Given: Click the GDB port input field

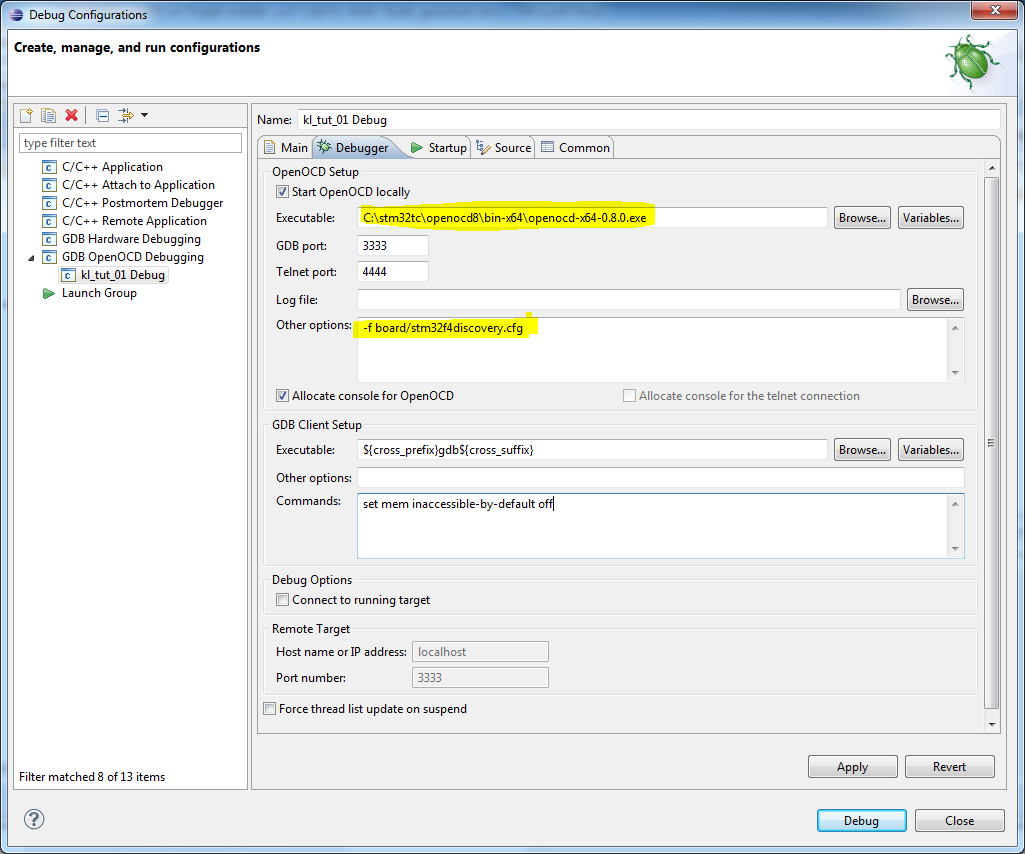Looking at the screenshot, I should 391,245.
